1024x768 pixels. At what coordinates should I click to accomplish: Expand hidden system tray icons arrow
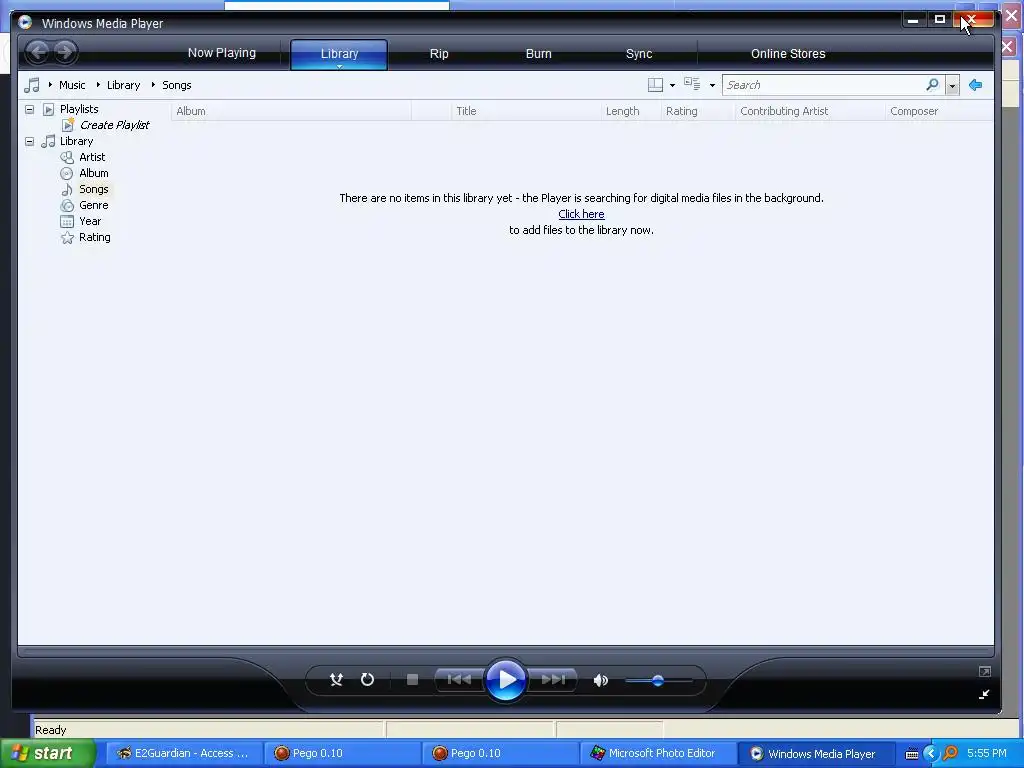pyautogui.click(x=931, y=754)
